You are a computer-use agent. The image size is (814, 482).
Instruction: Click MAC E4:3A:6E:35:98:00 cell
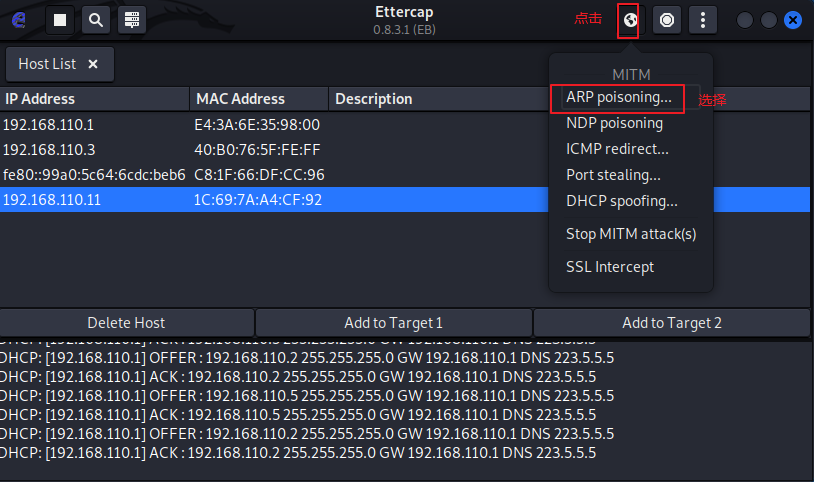[257, 125]
